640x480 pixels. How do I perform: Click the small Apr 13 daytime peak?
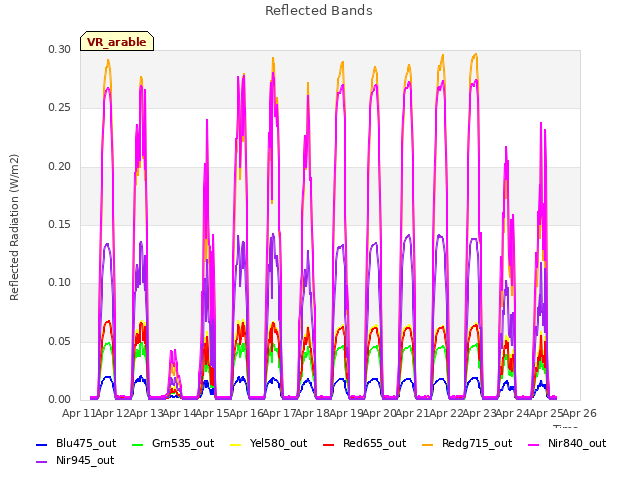click(174, 373)
